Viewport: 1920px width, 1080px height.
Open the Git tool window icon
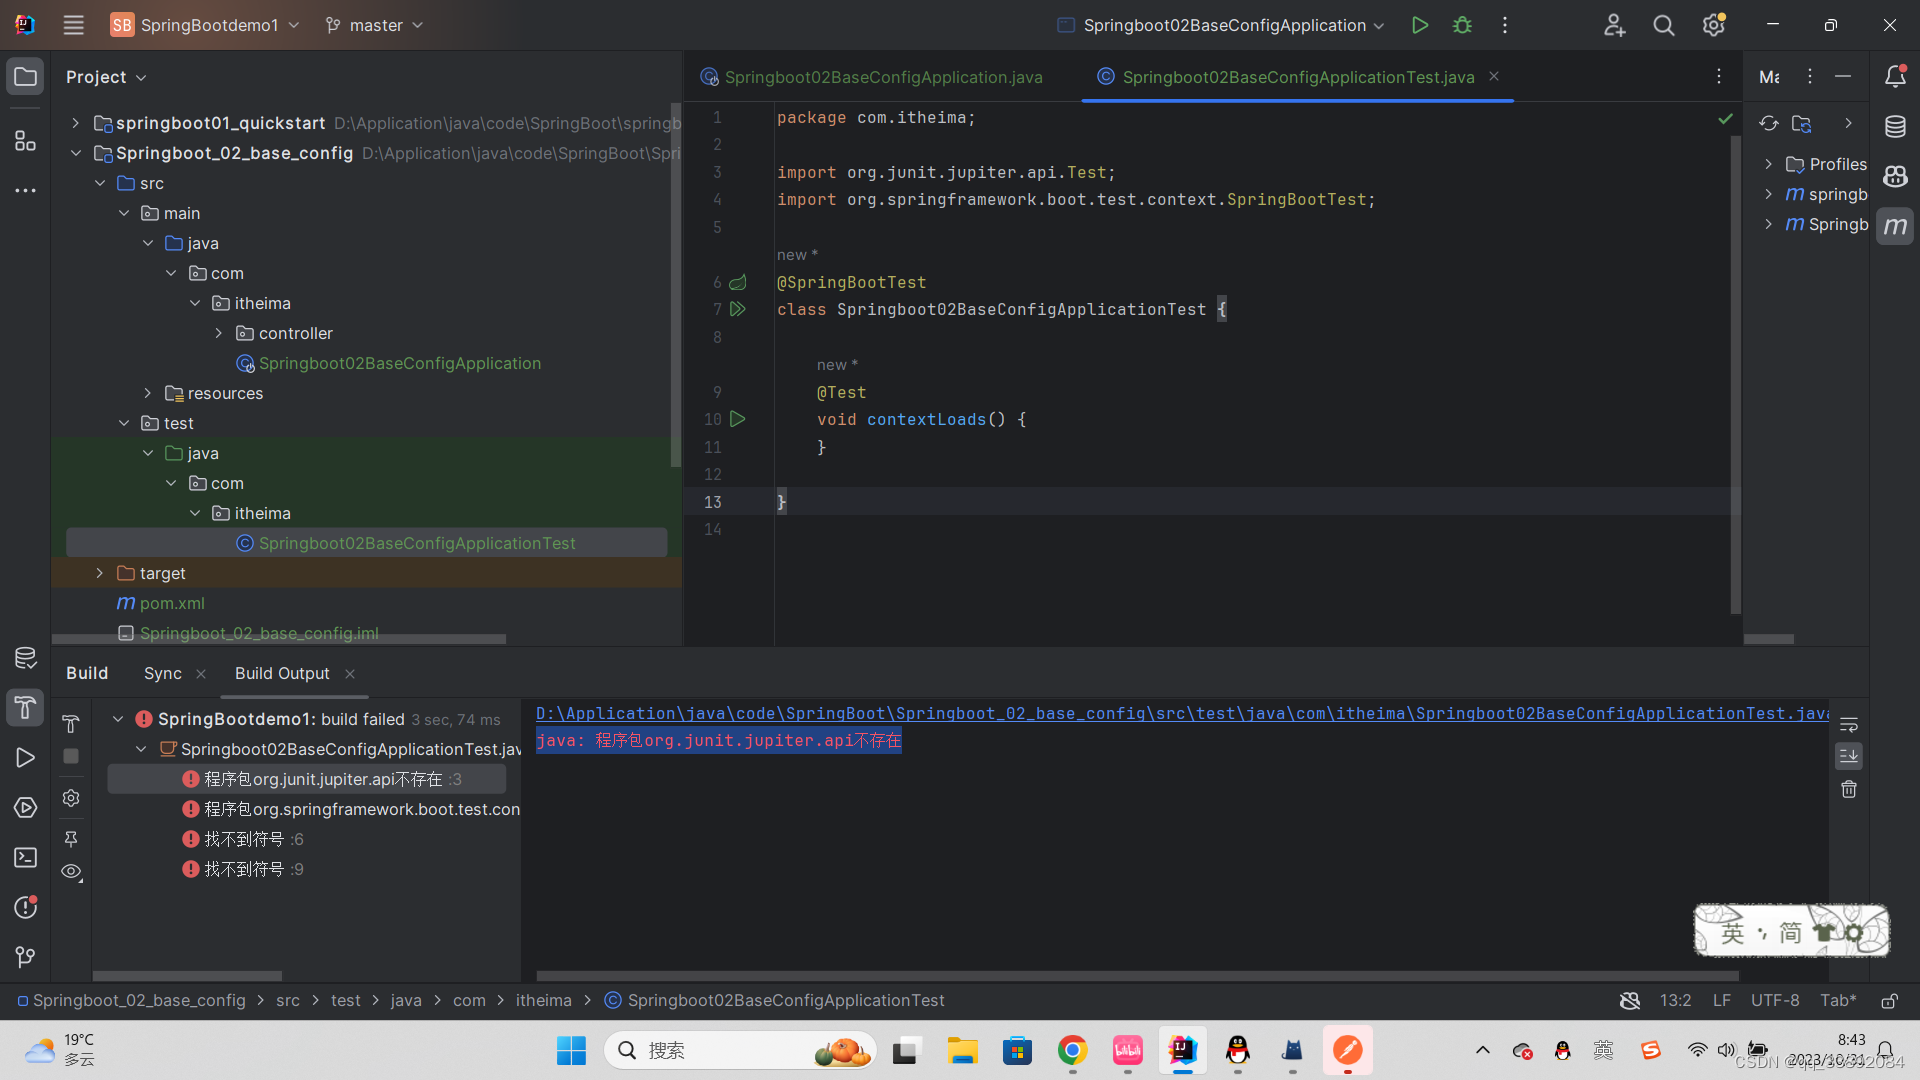[x=25, y=957]
